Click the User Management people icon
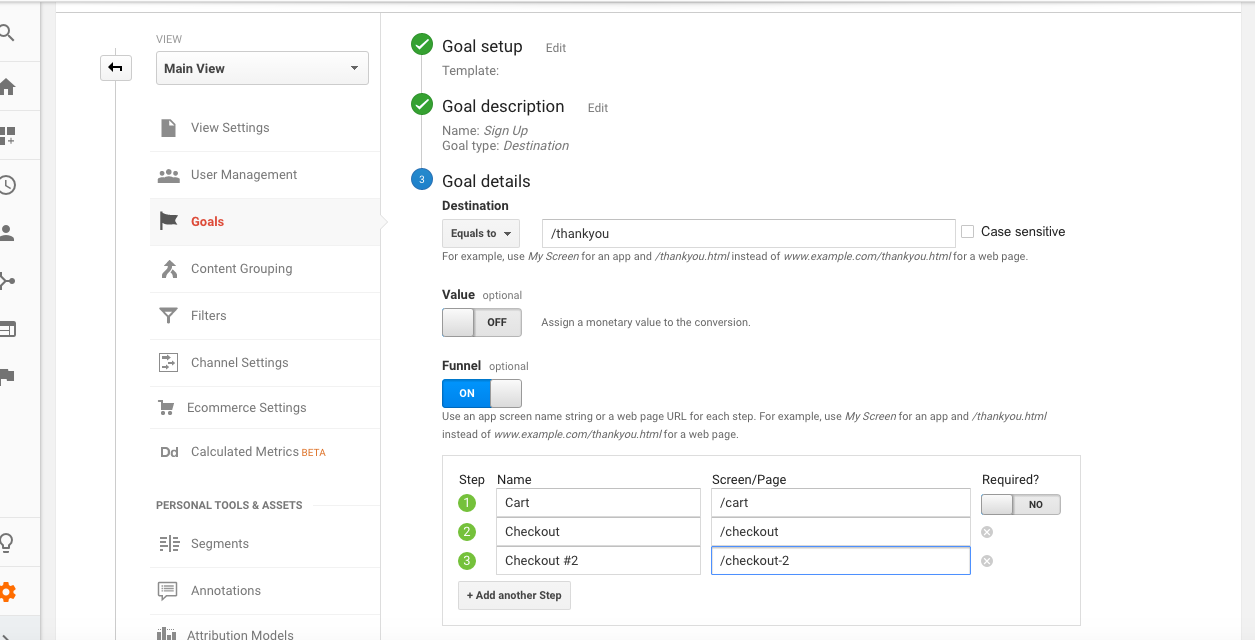Viewport: 1255px width, 640px height. pos(168,175)
